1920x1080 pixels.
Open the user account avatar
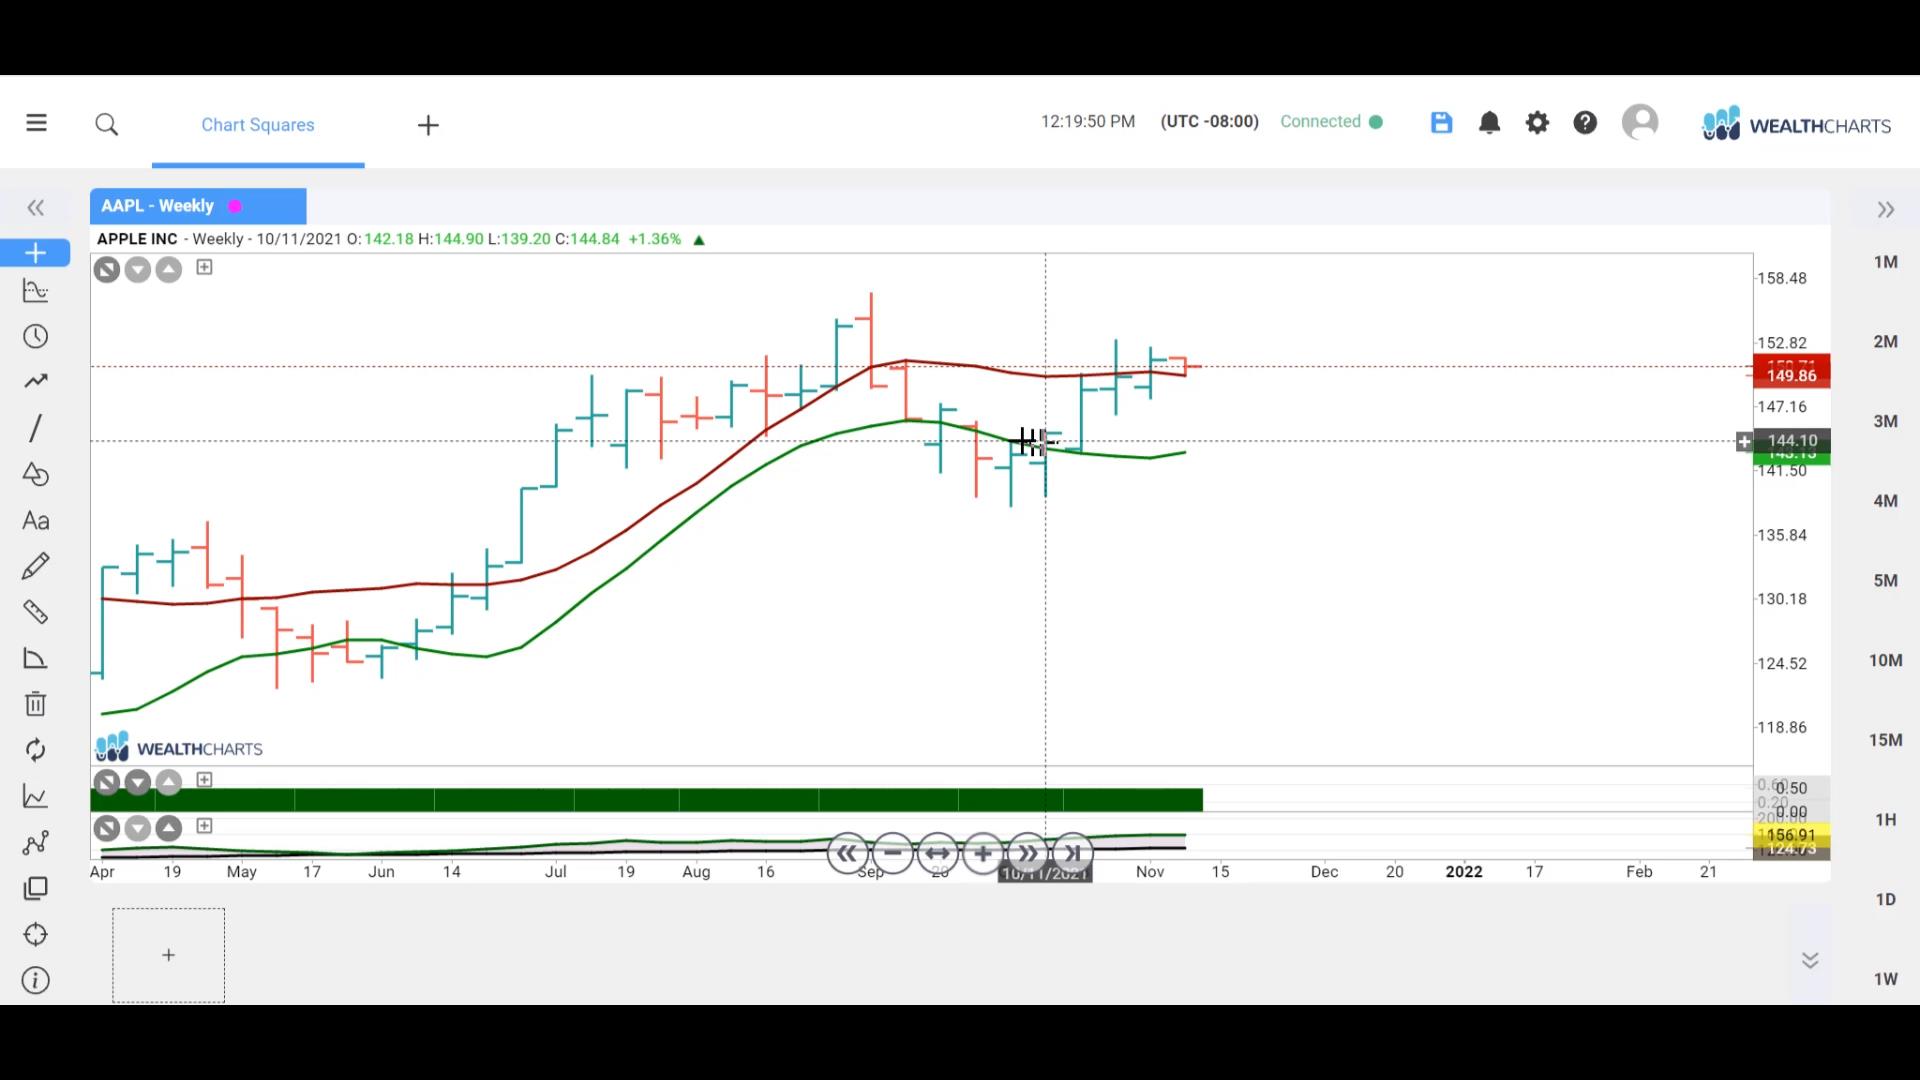[1640, 122]
